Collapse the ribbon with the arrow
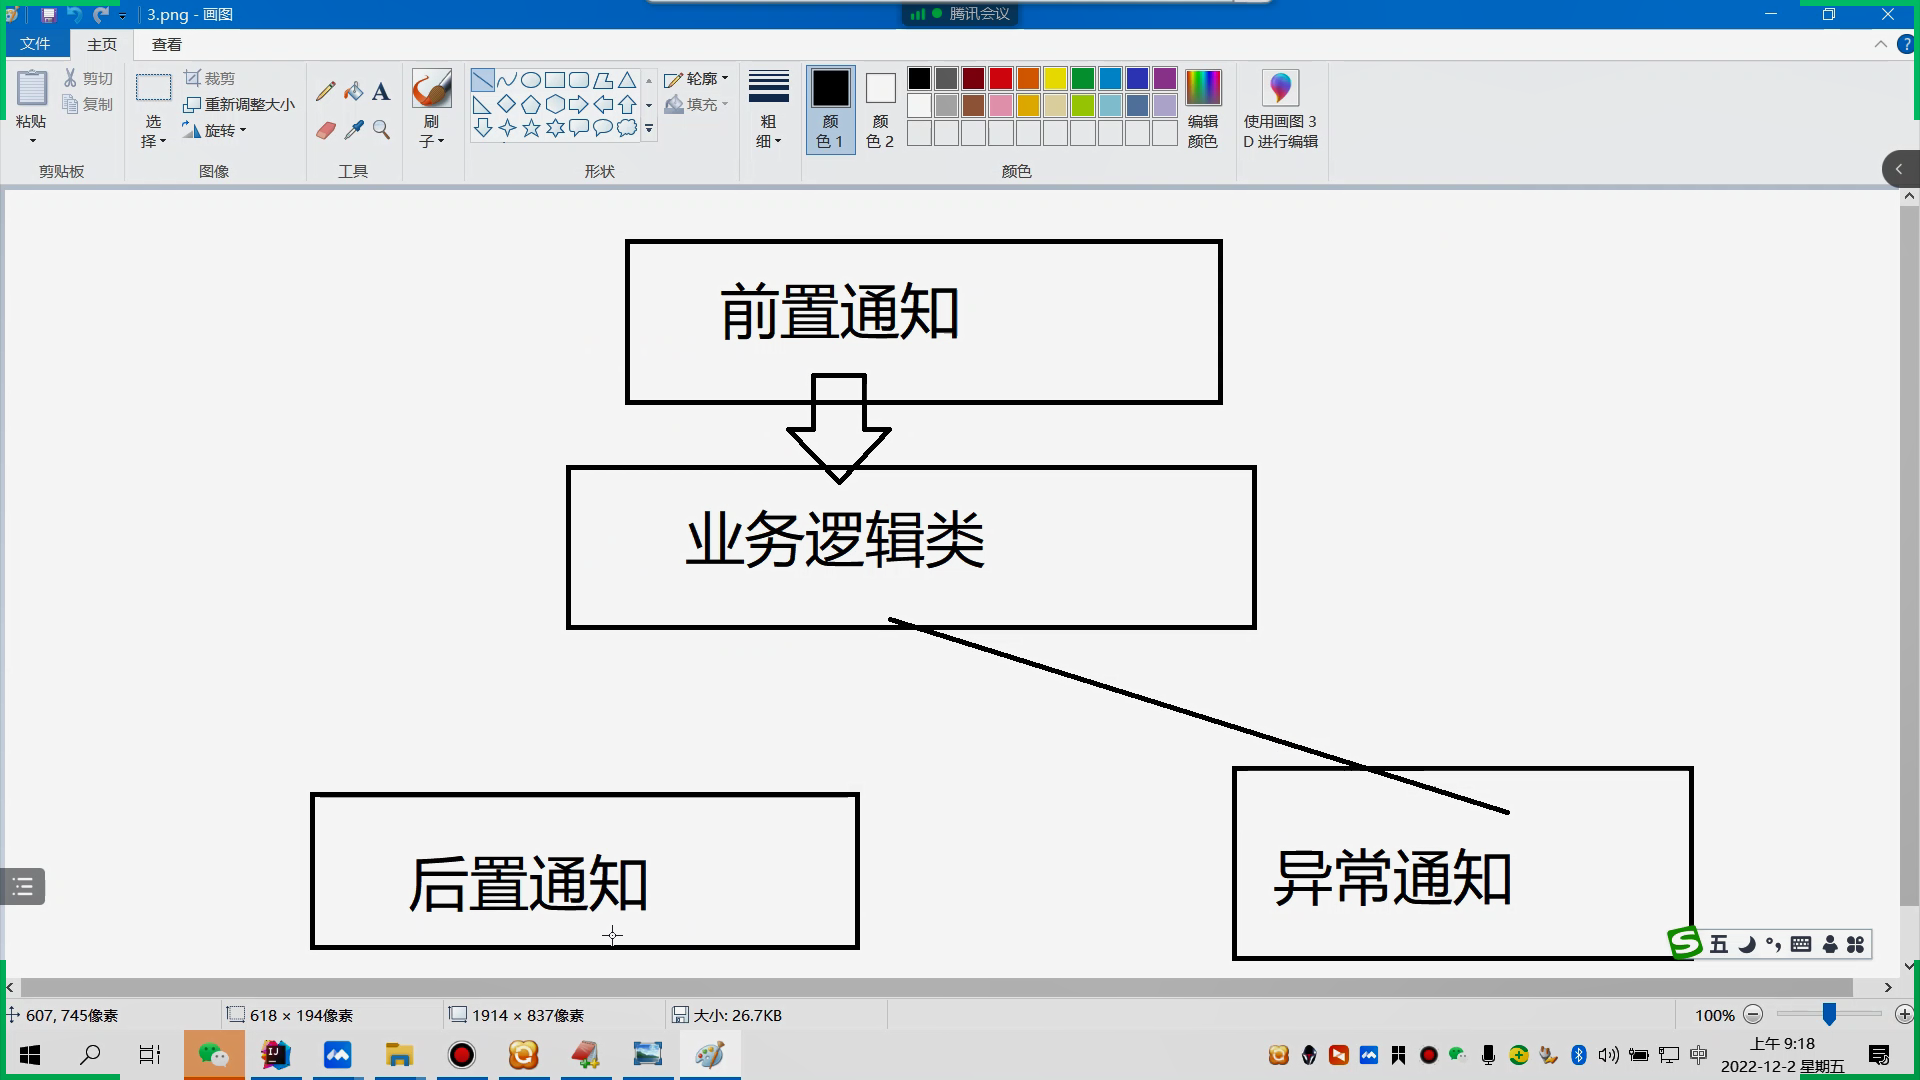The width and height of the screenshot is (1920, 1080). (1880, 44)
